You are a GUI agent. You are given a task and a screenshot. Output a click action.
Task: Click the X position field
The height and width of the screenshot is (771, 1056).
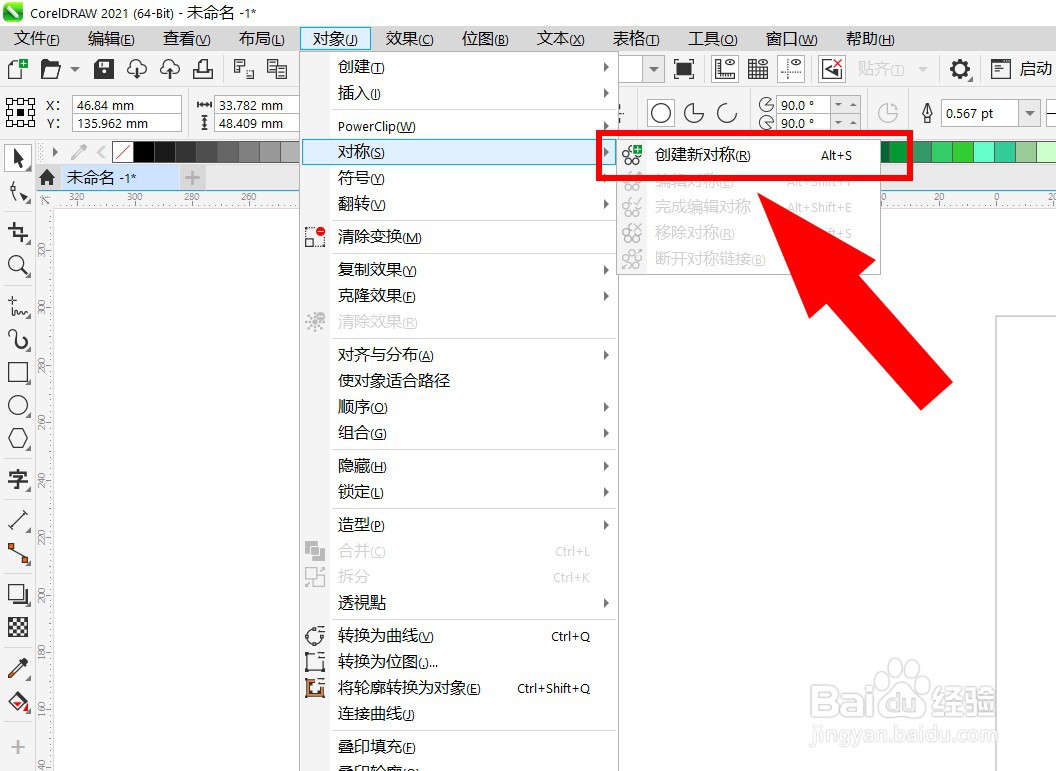tap(127, 105)
